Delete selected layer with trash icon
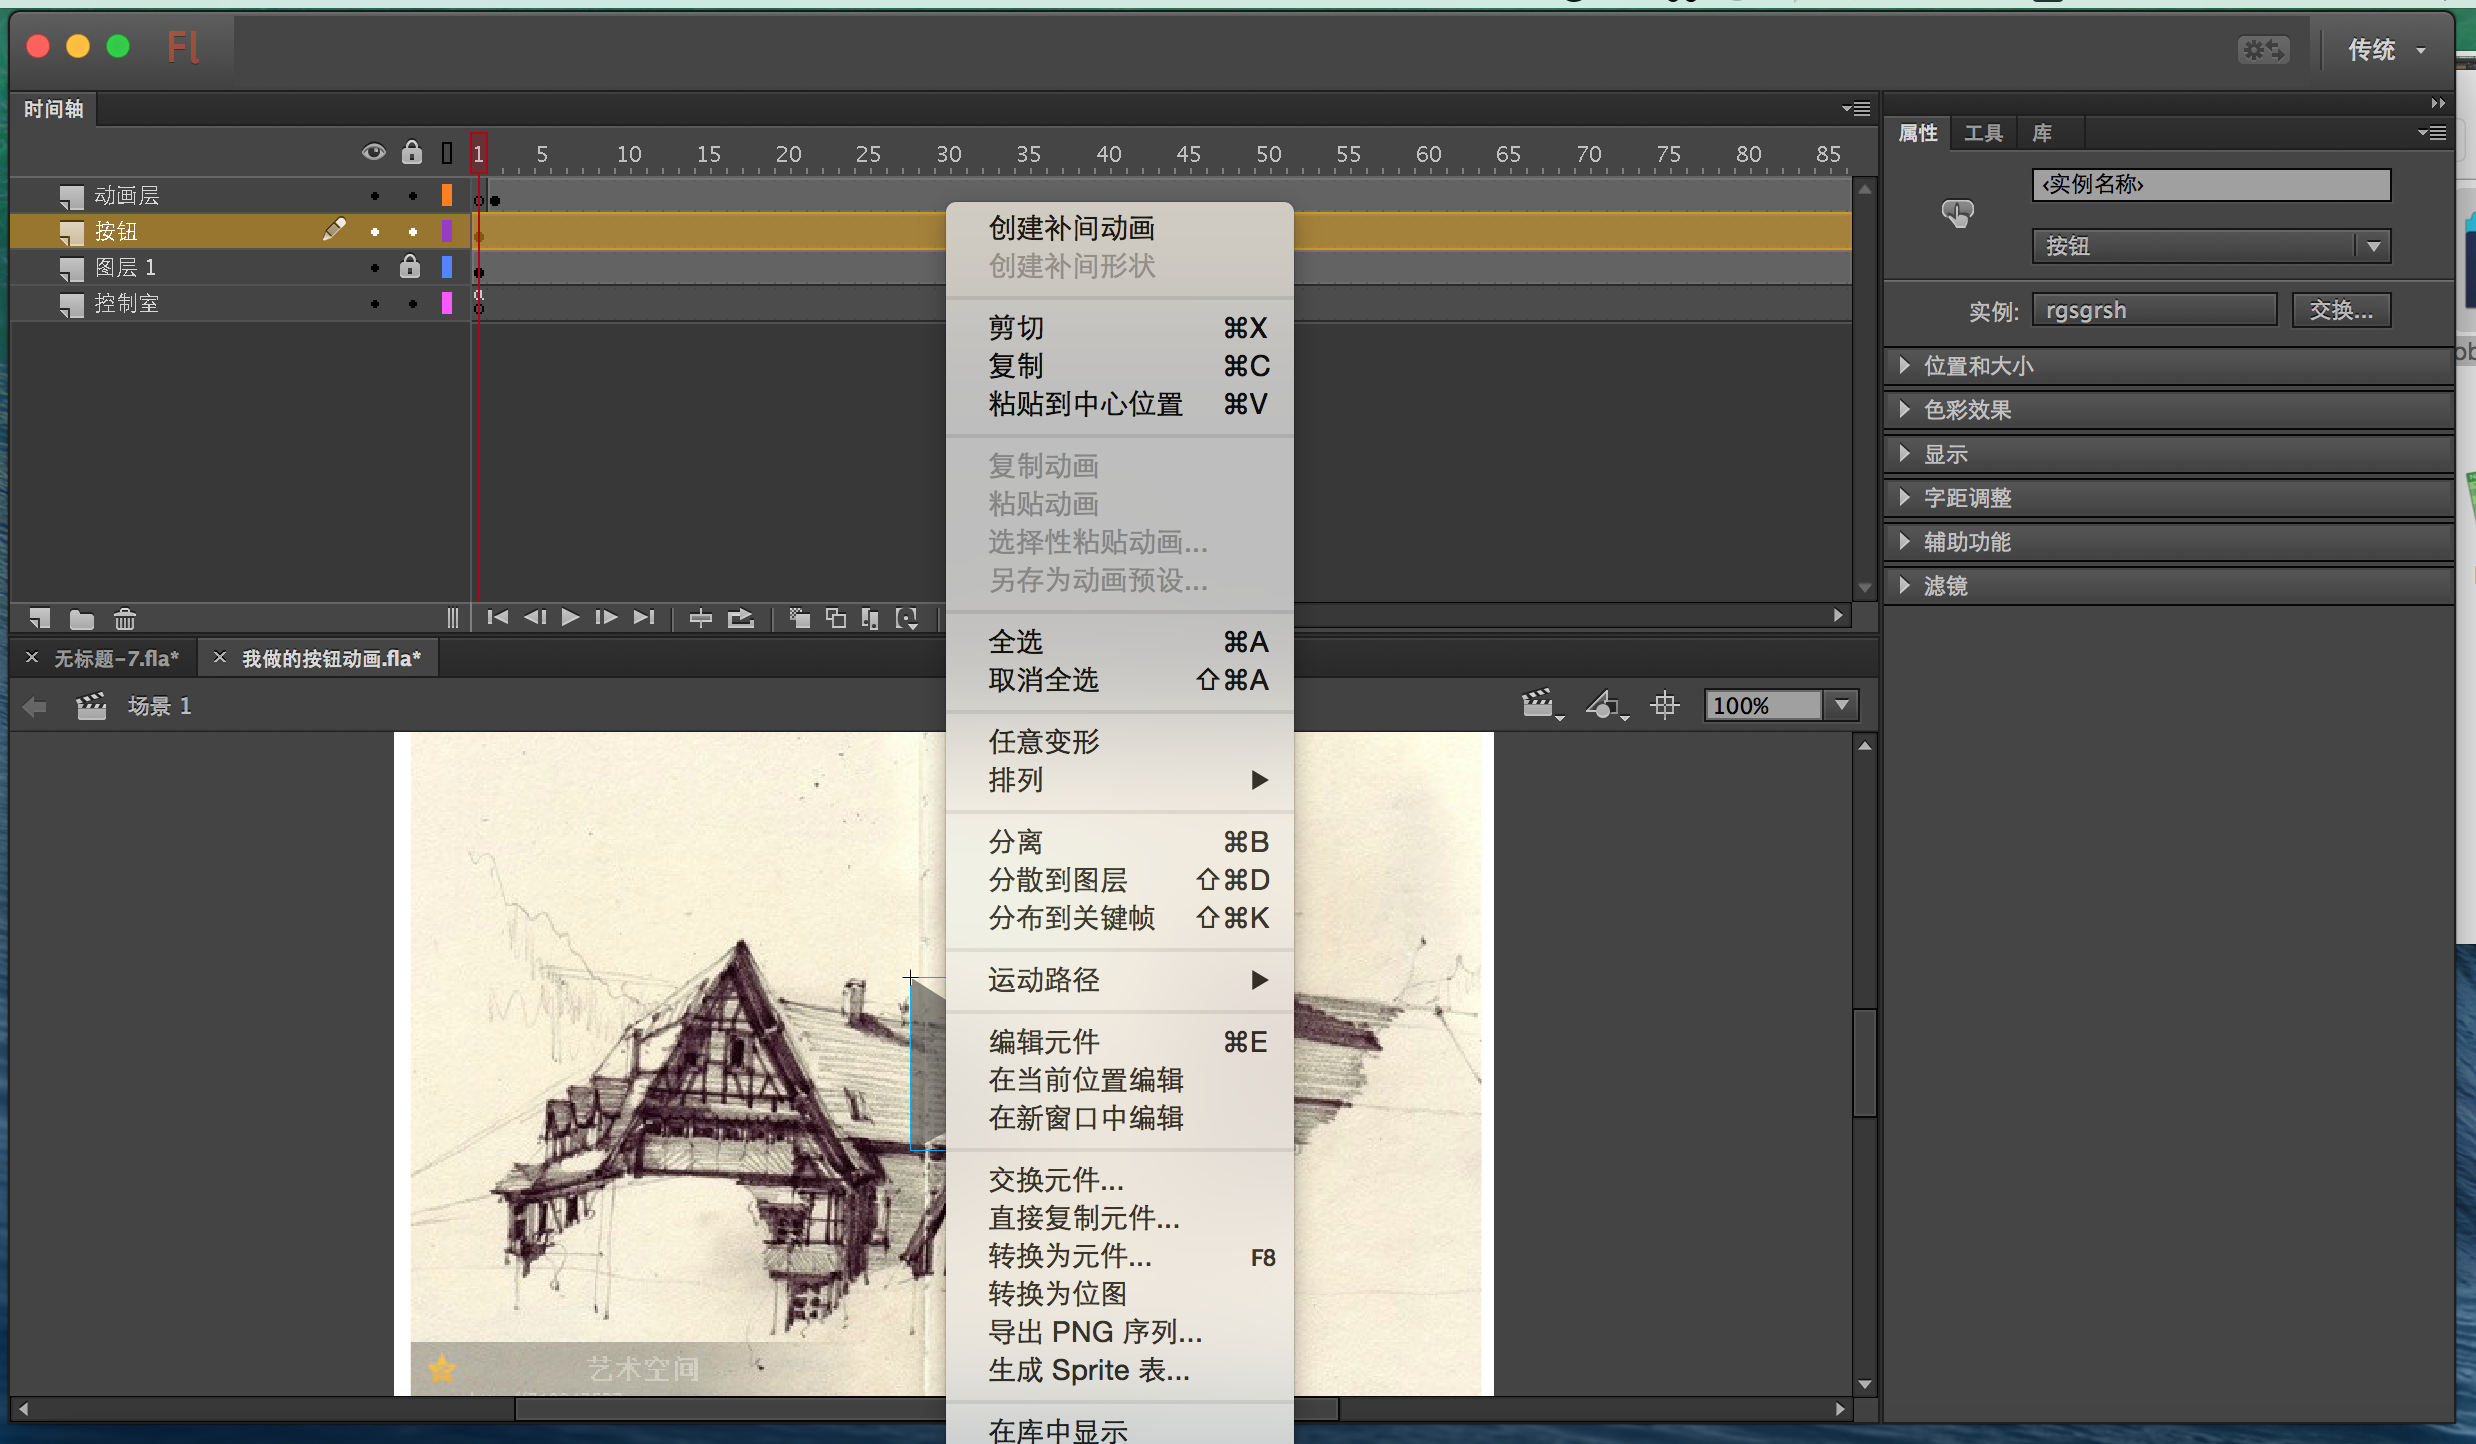Viewport: 2476px width, 1444px height. point(124,618)
